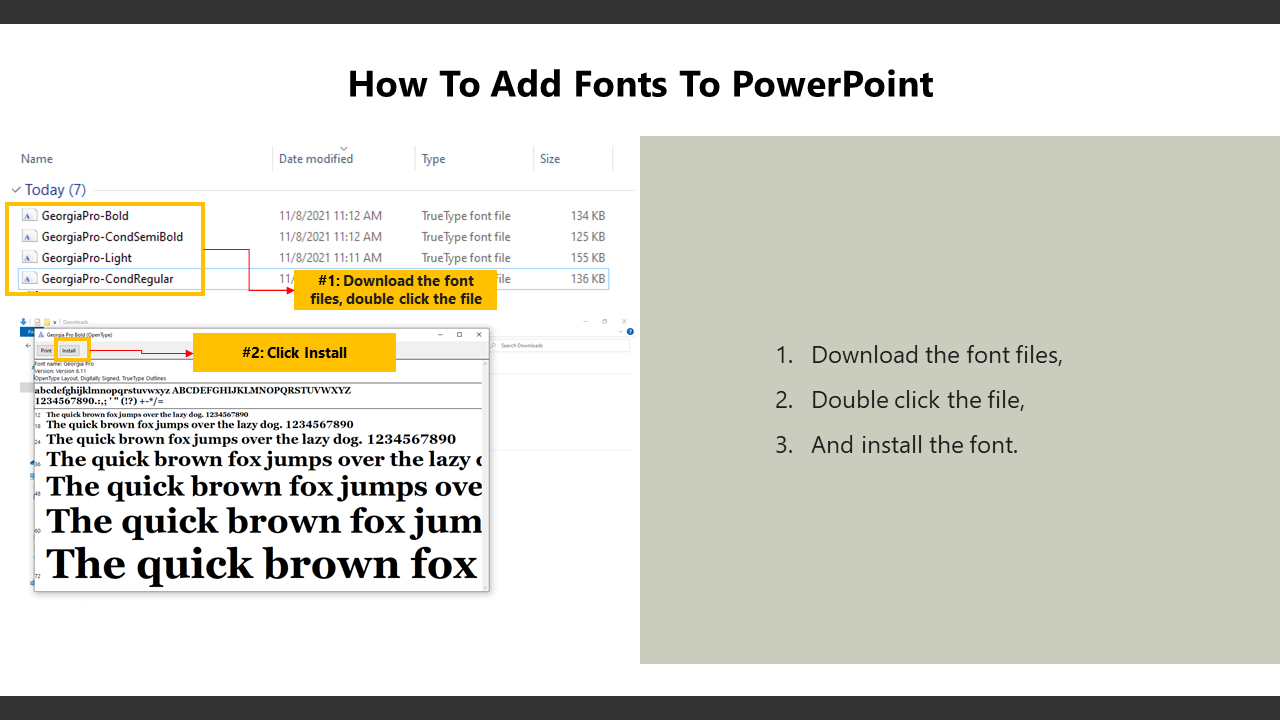Click GeorgiaPro-CondSemiBold's TrueType font file cell
Screen dimensions: 1280x720
tap(466, 237)
